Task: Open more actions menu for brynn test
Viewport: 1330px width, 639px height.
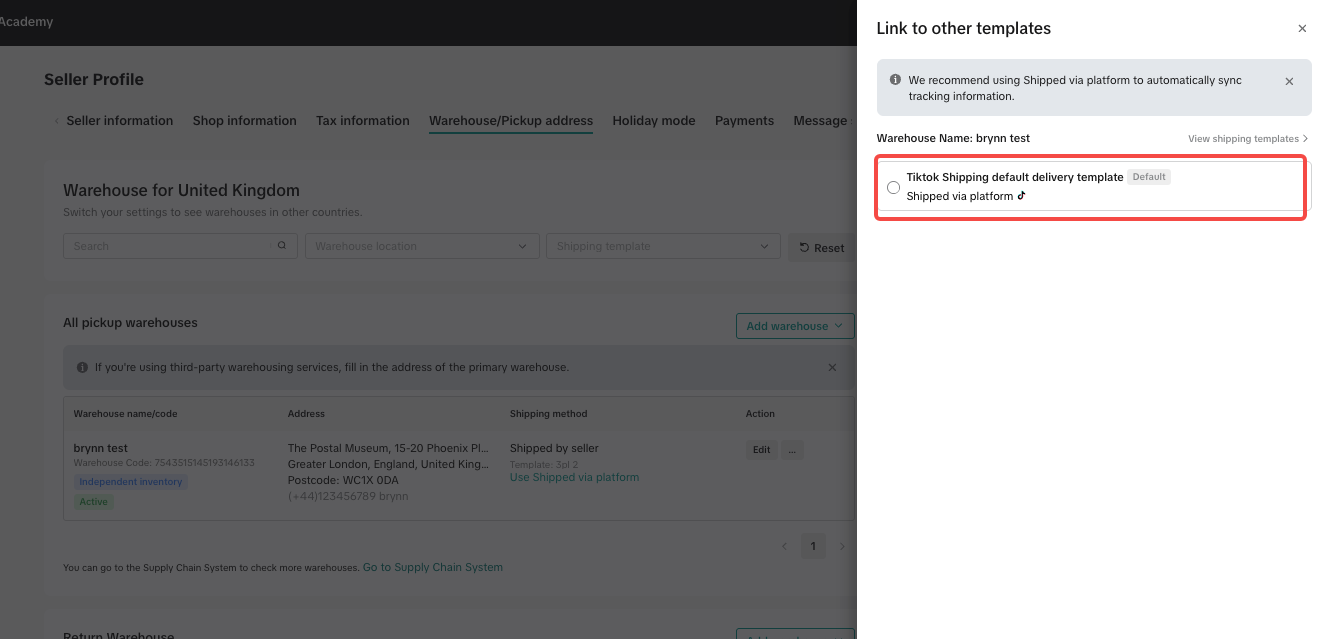Action: [x=792, y=450]
